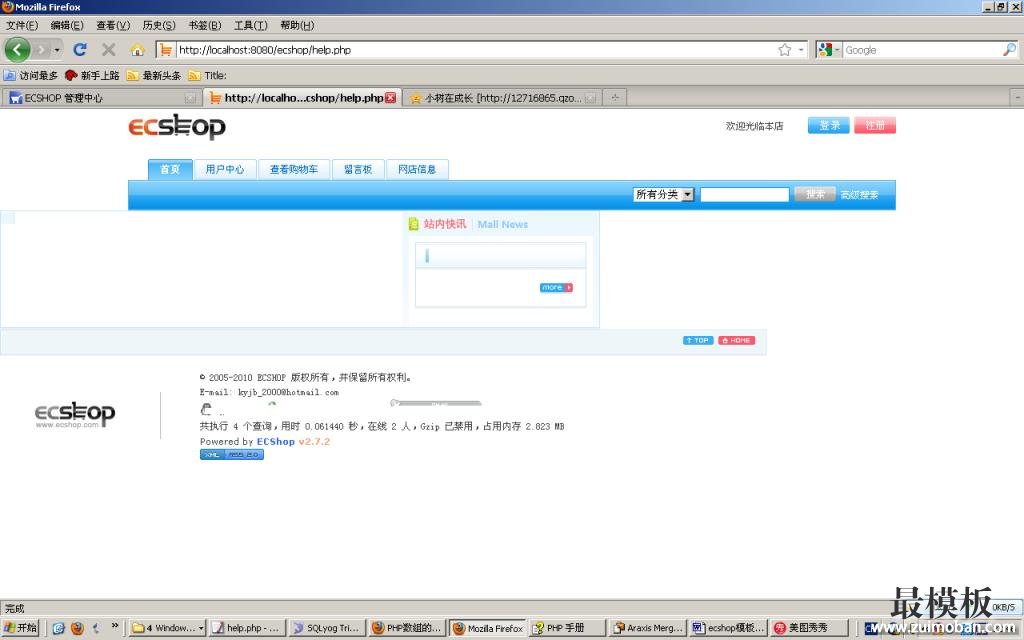Click the 站内快讯 news icon
This screenshot has height=640, width=1024.
coord(413,224)
